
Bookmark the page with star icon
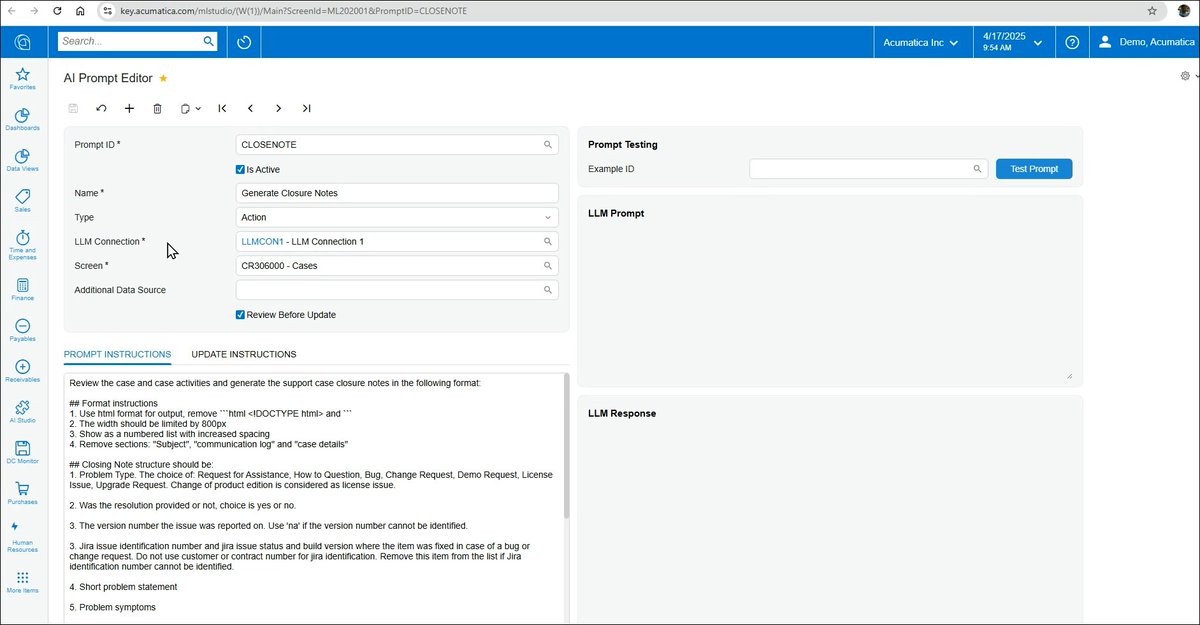tap(1153, 11)
